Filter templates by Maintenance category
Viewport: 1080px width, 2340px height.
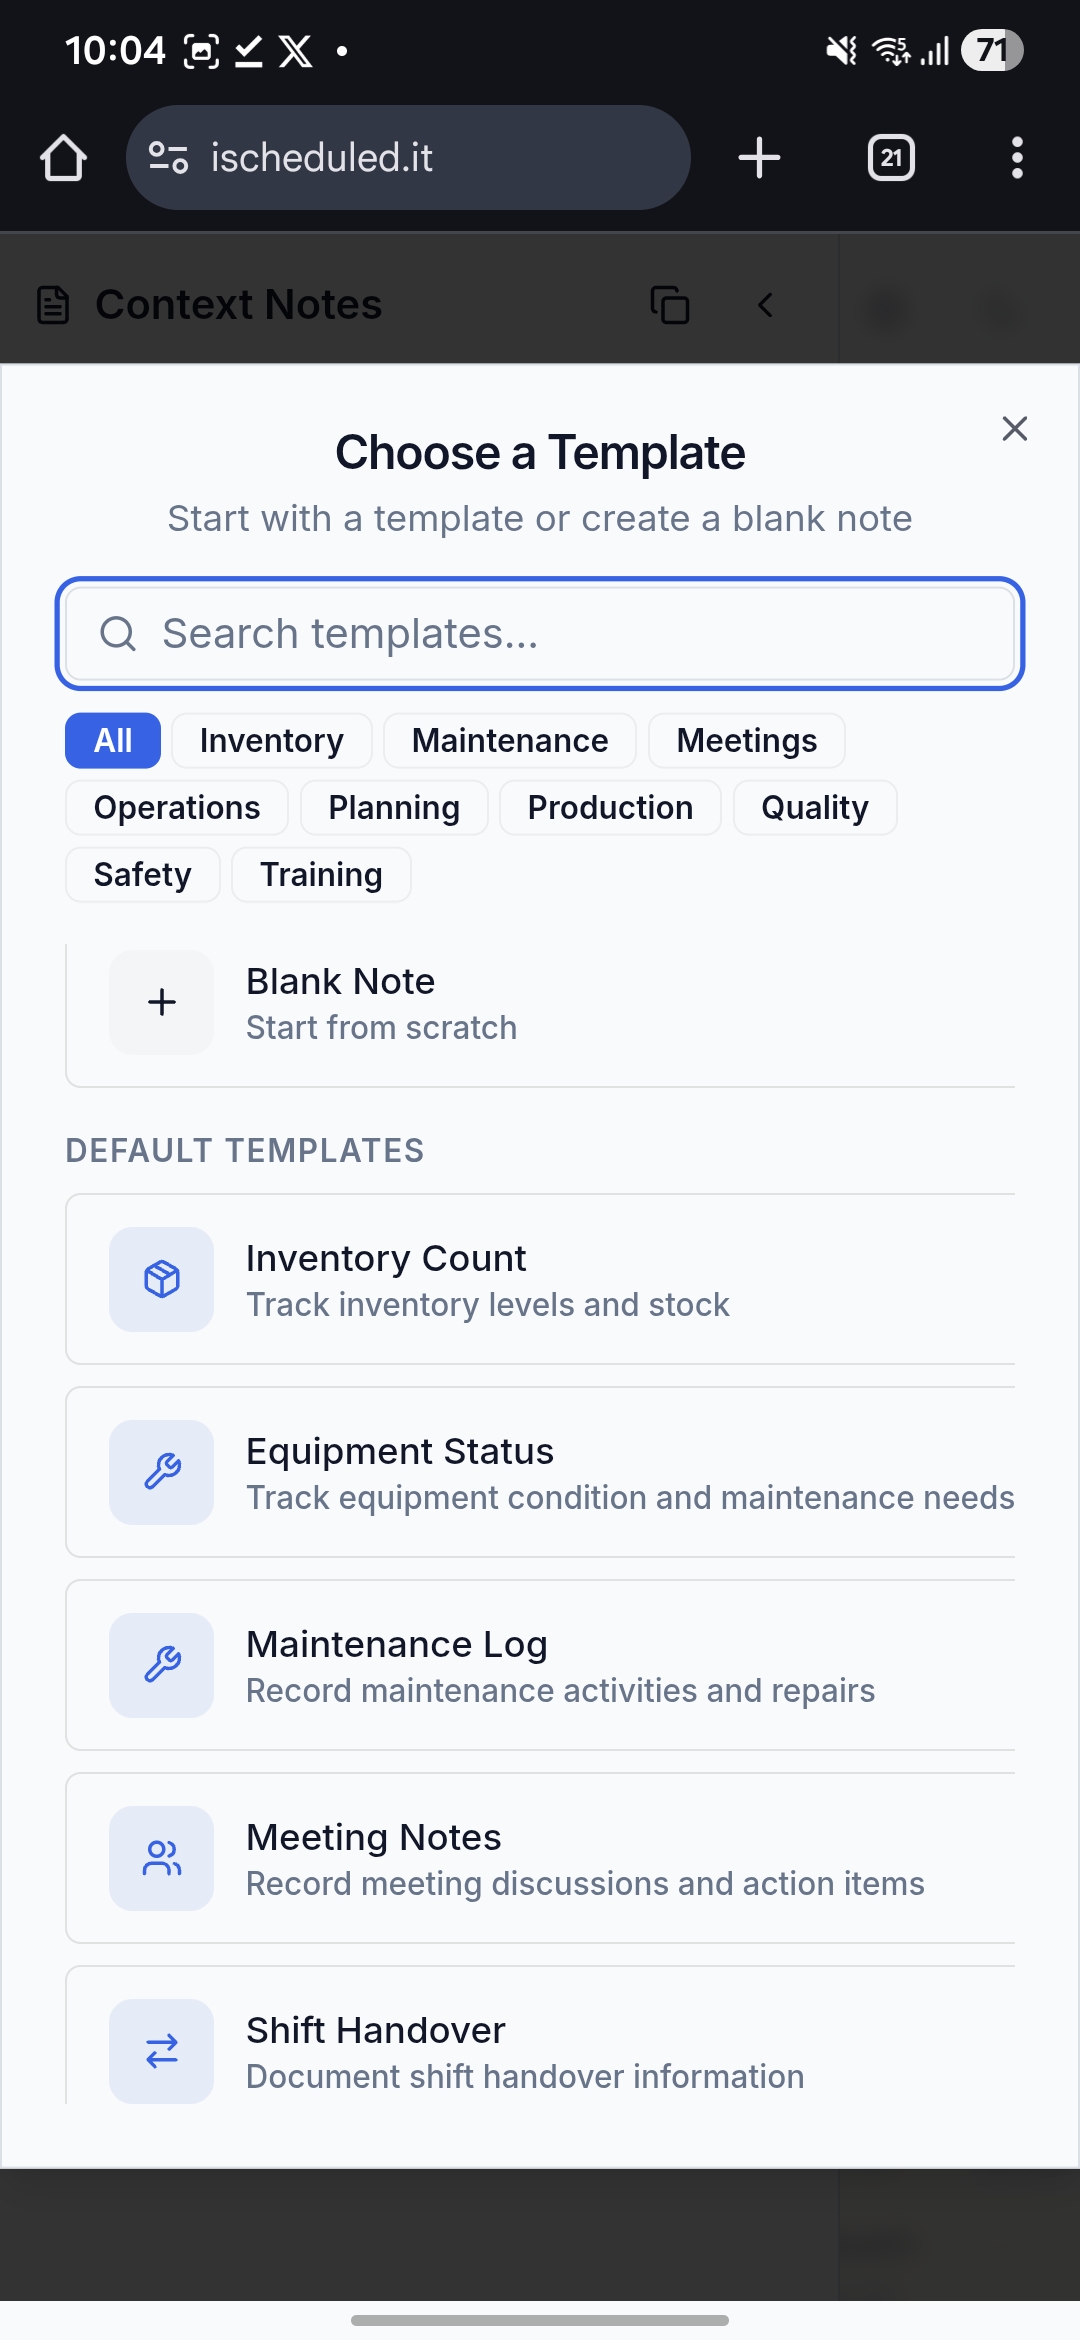tap(509, 741)
